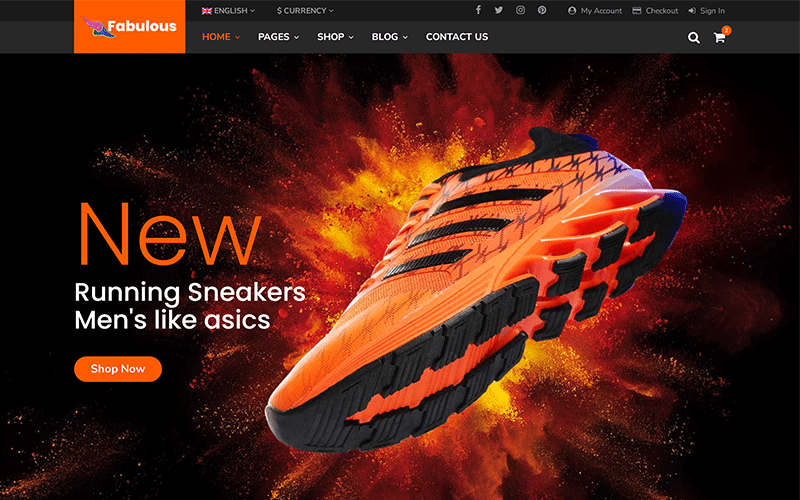The image size is (800, 500).
Task: Open the shopping cart icon
Action: point(719,38)
